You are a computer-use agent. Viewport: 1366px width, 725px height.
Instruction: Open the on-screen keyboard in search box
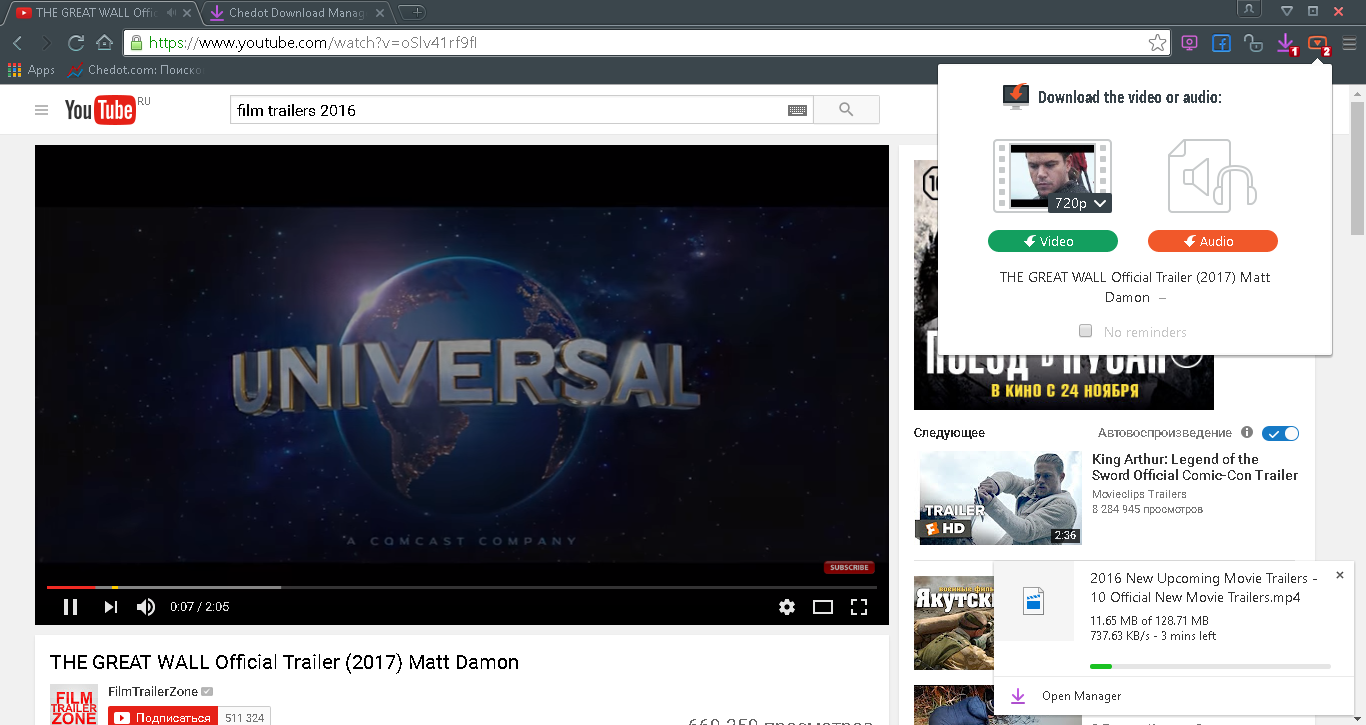coord(797,110)
